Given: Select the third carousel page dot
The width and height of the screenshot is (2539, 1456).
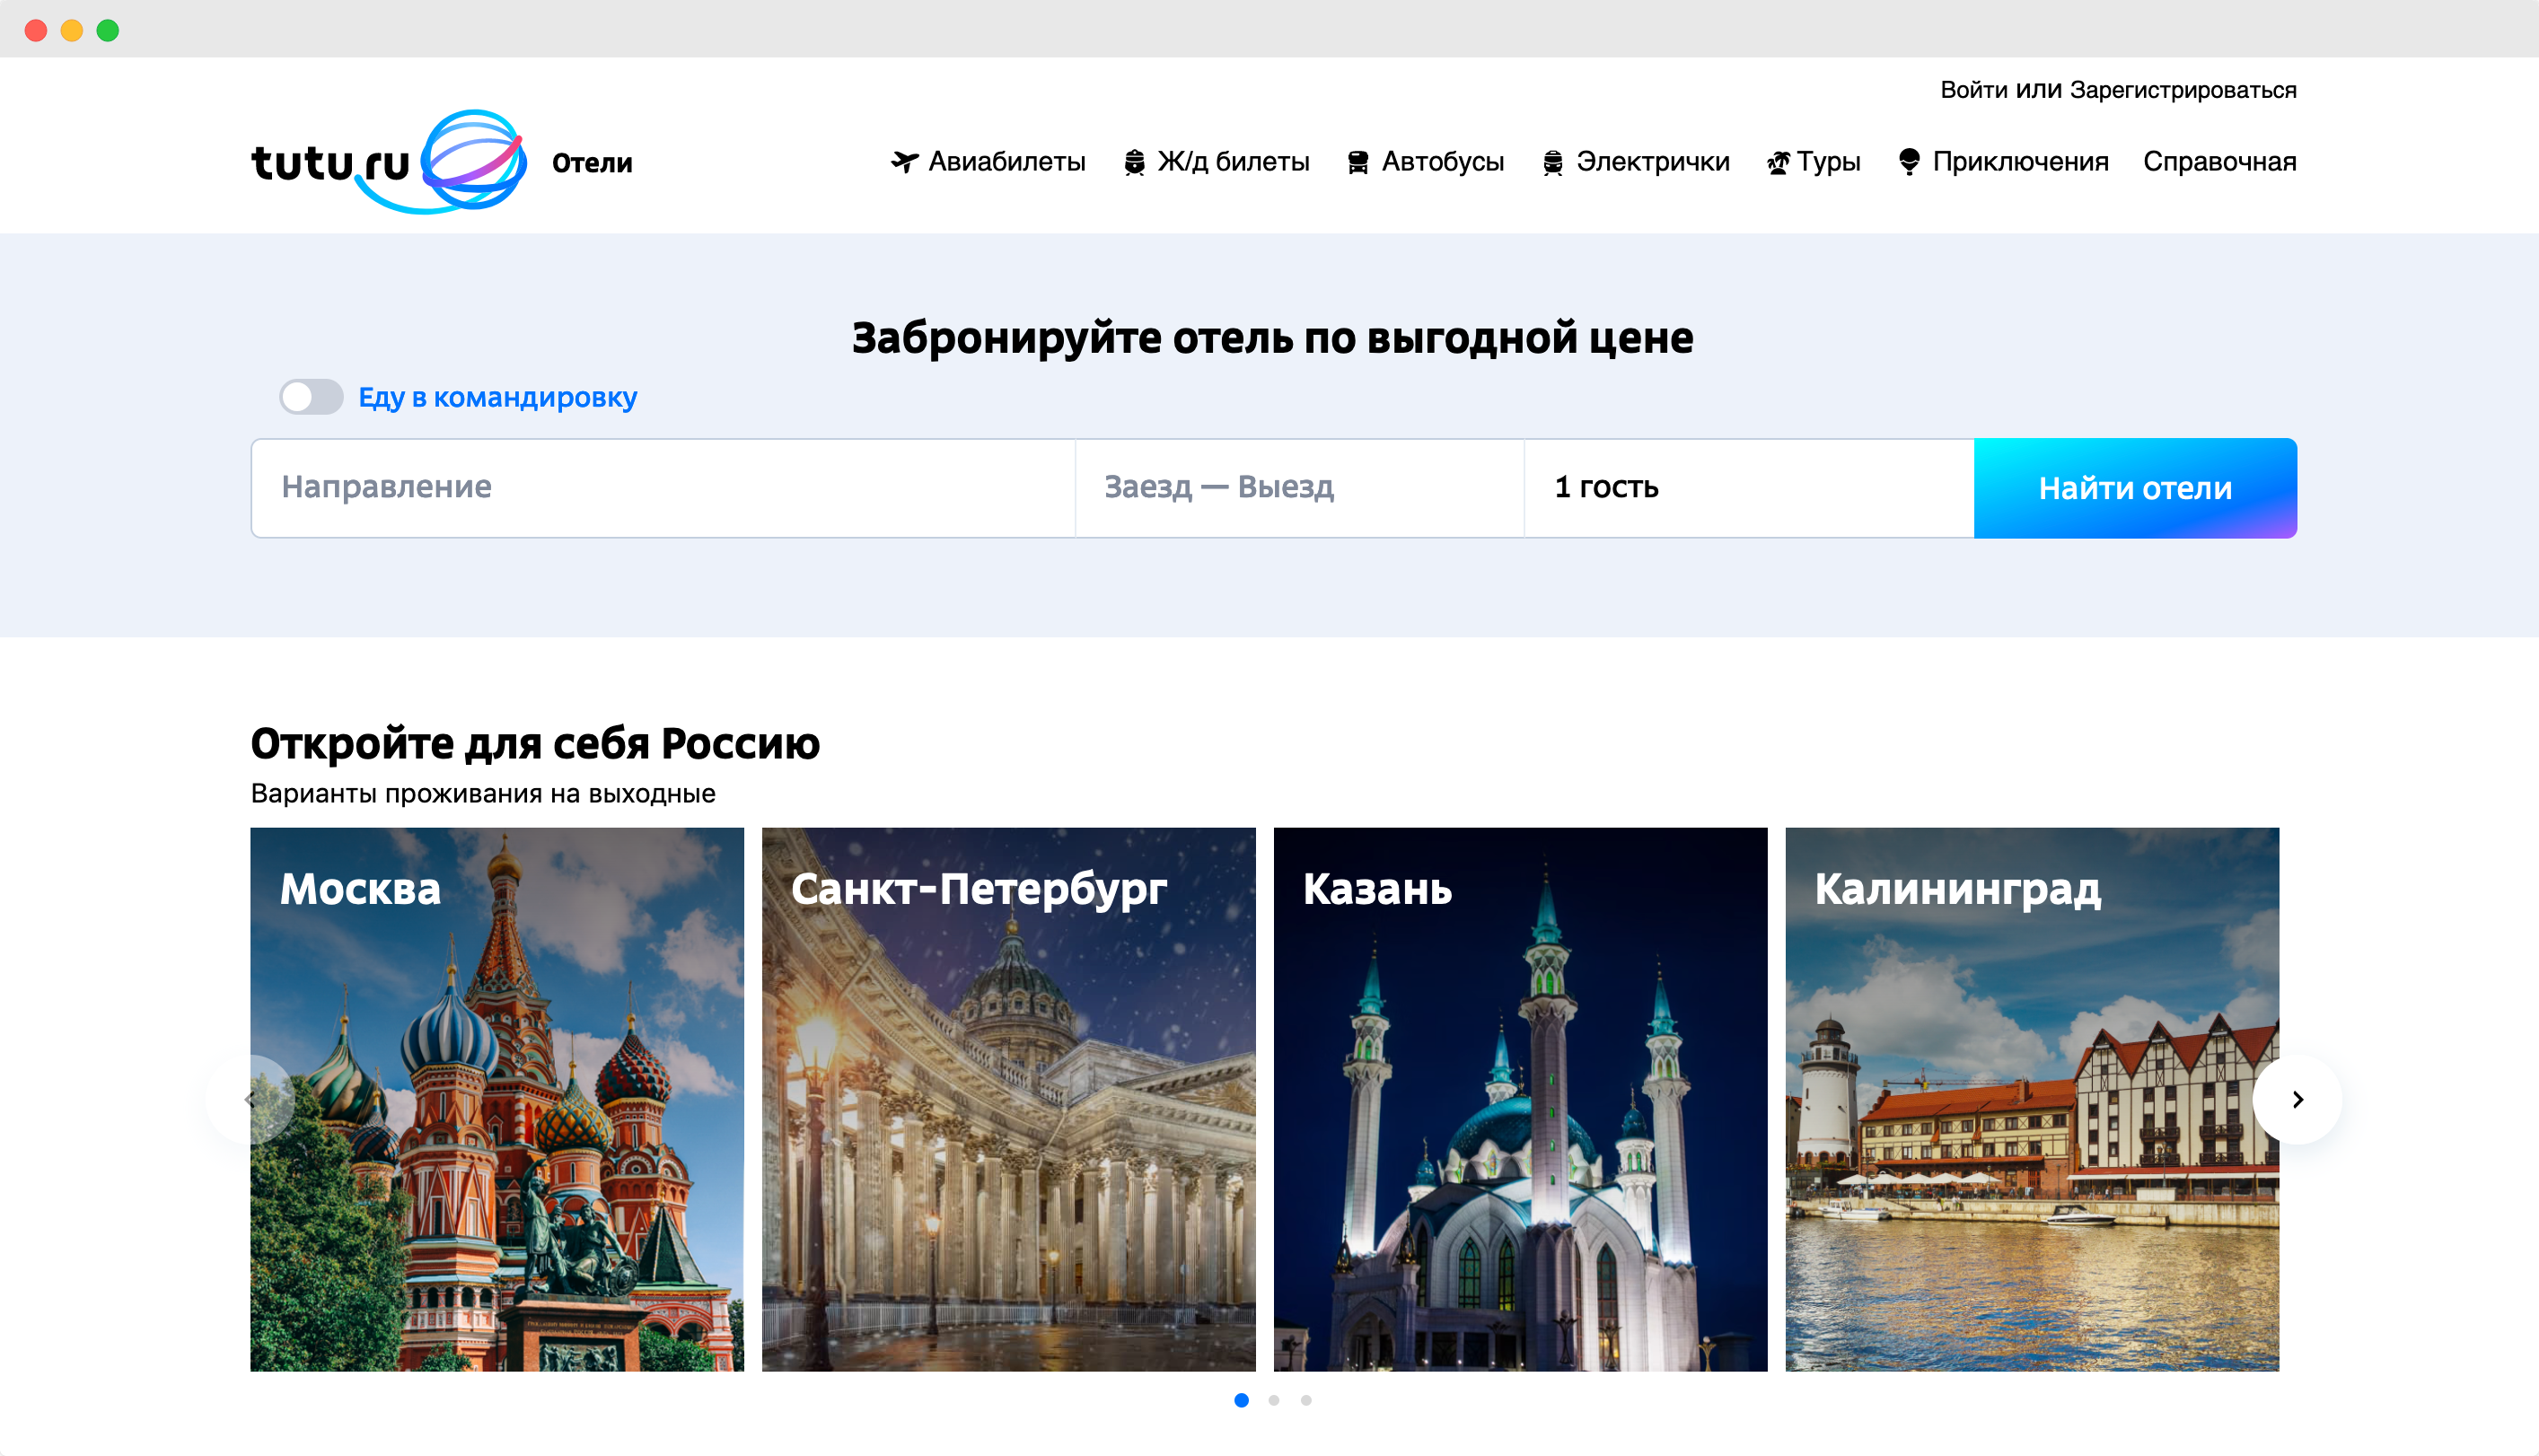Looking at the screenshot, I should [x=1306, y=1400].
